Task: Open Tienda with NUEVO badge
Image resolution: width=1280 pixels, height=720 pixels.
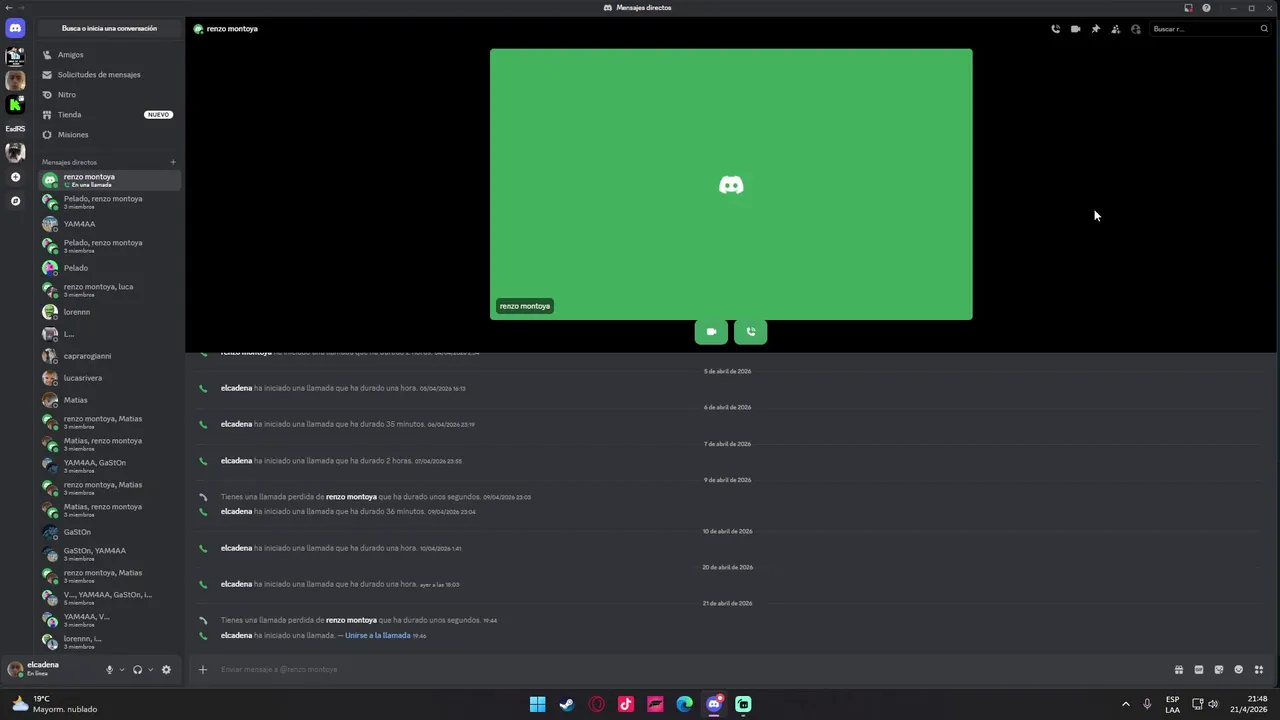Action: (110, 115)
